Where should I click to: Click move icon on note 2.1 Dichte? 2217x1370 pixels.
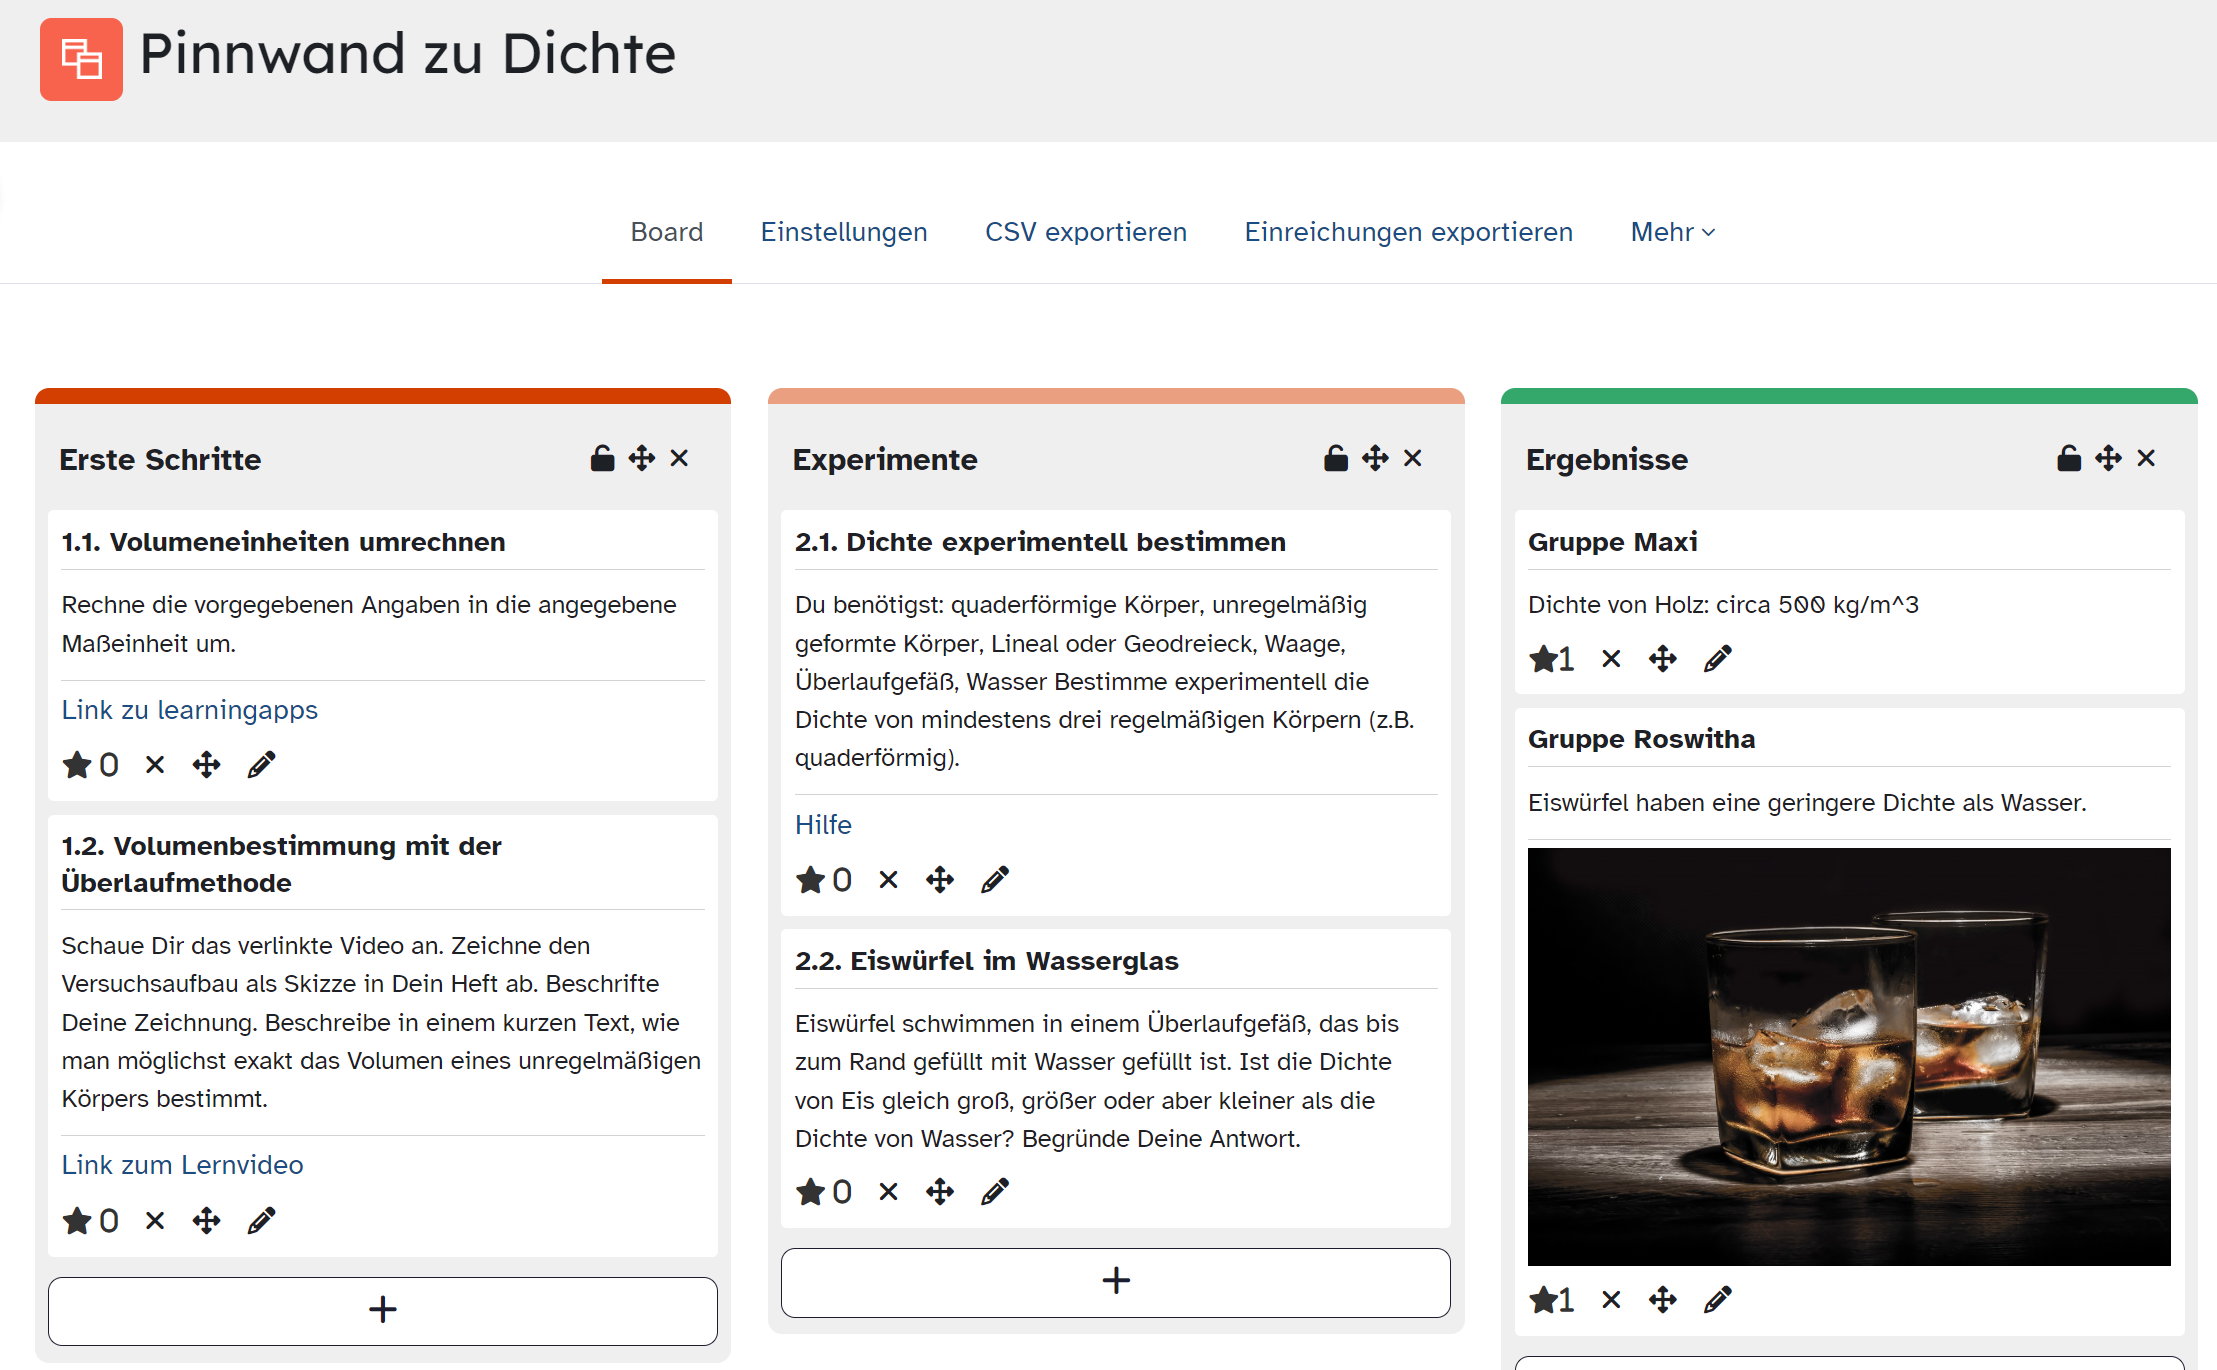pyautogui.click(x=939, y=880)
